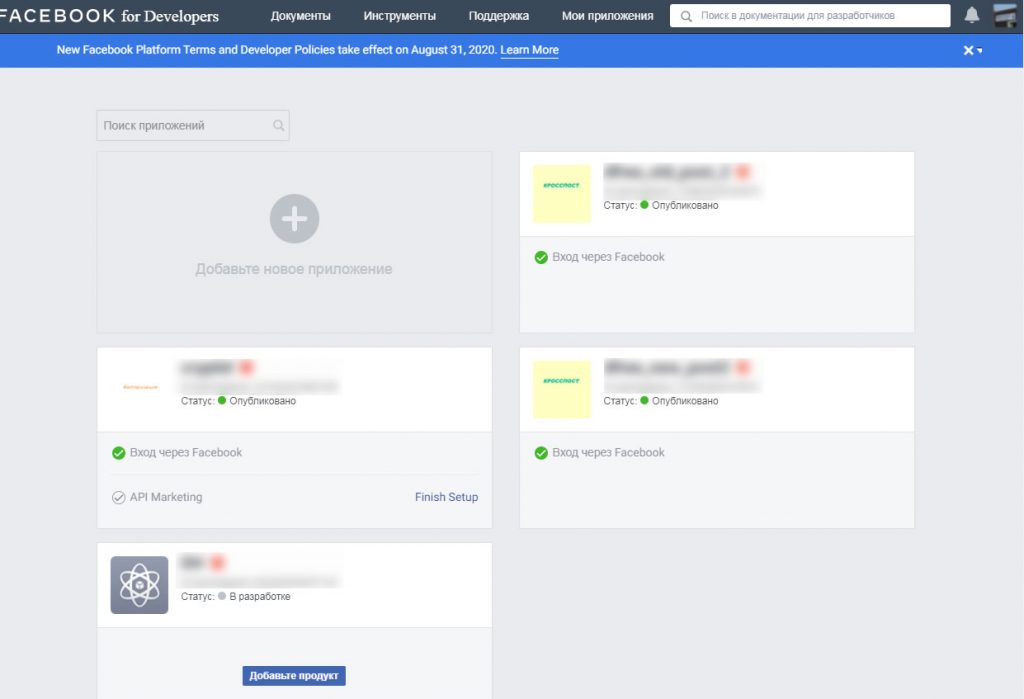The height and width of the screenshot is (699, 1024).
Task: Click the API Marketing check icon
Action: (x=118, y=498)
